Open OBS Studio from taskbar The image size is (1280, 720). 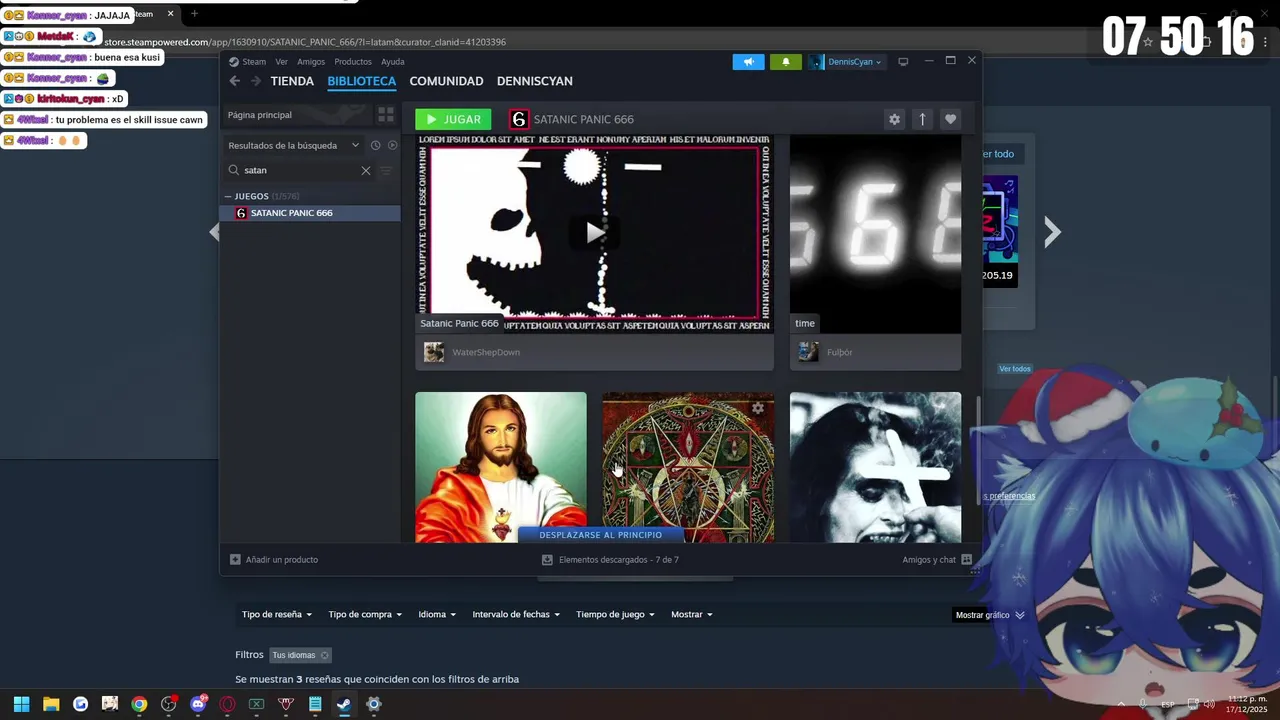pos(169,704)
